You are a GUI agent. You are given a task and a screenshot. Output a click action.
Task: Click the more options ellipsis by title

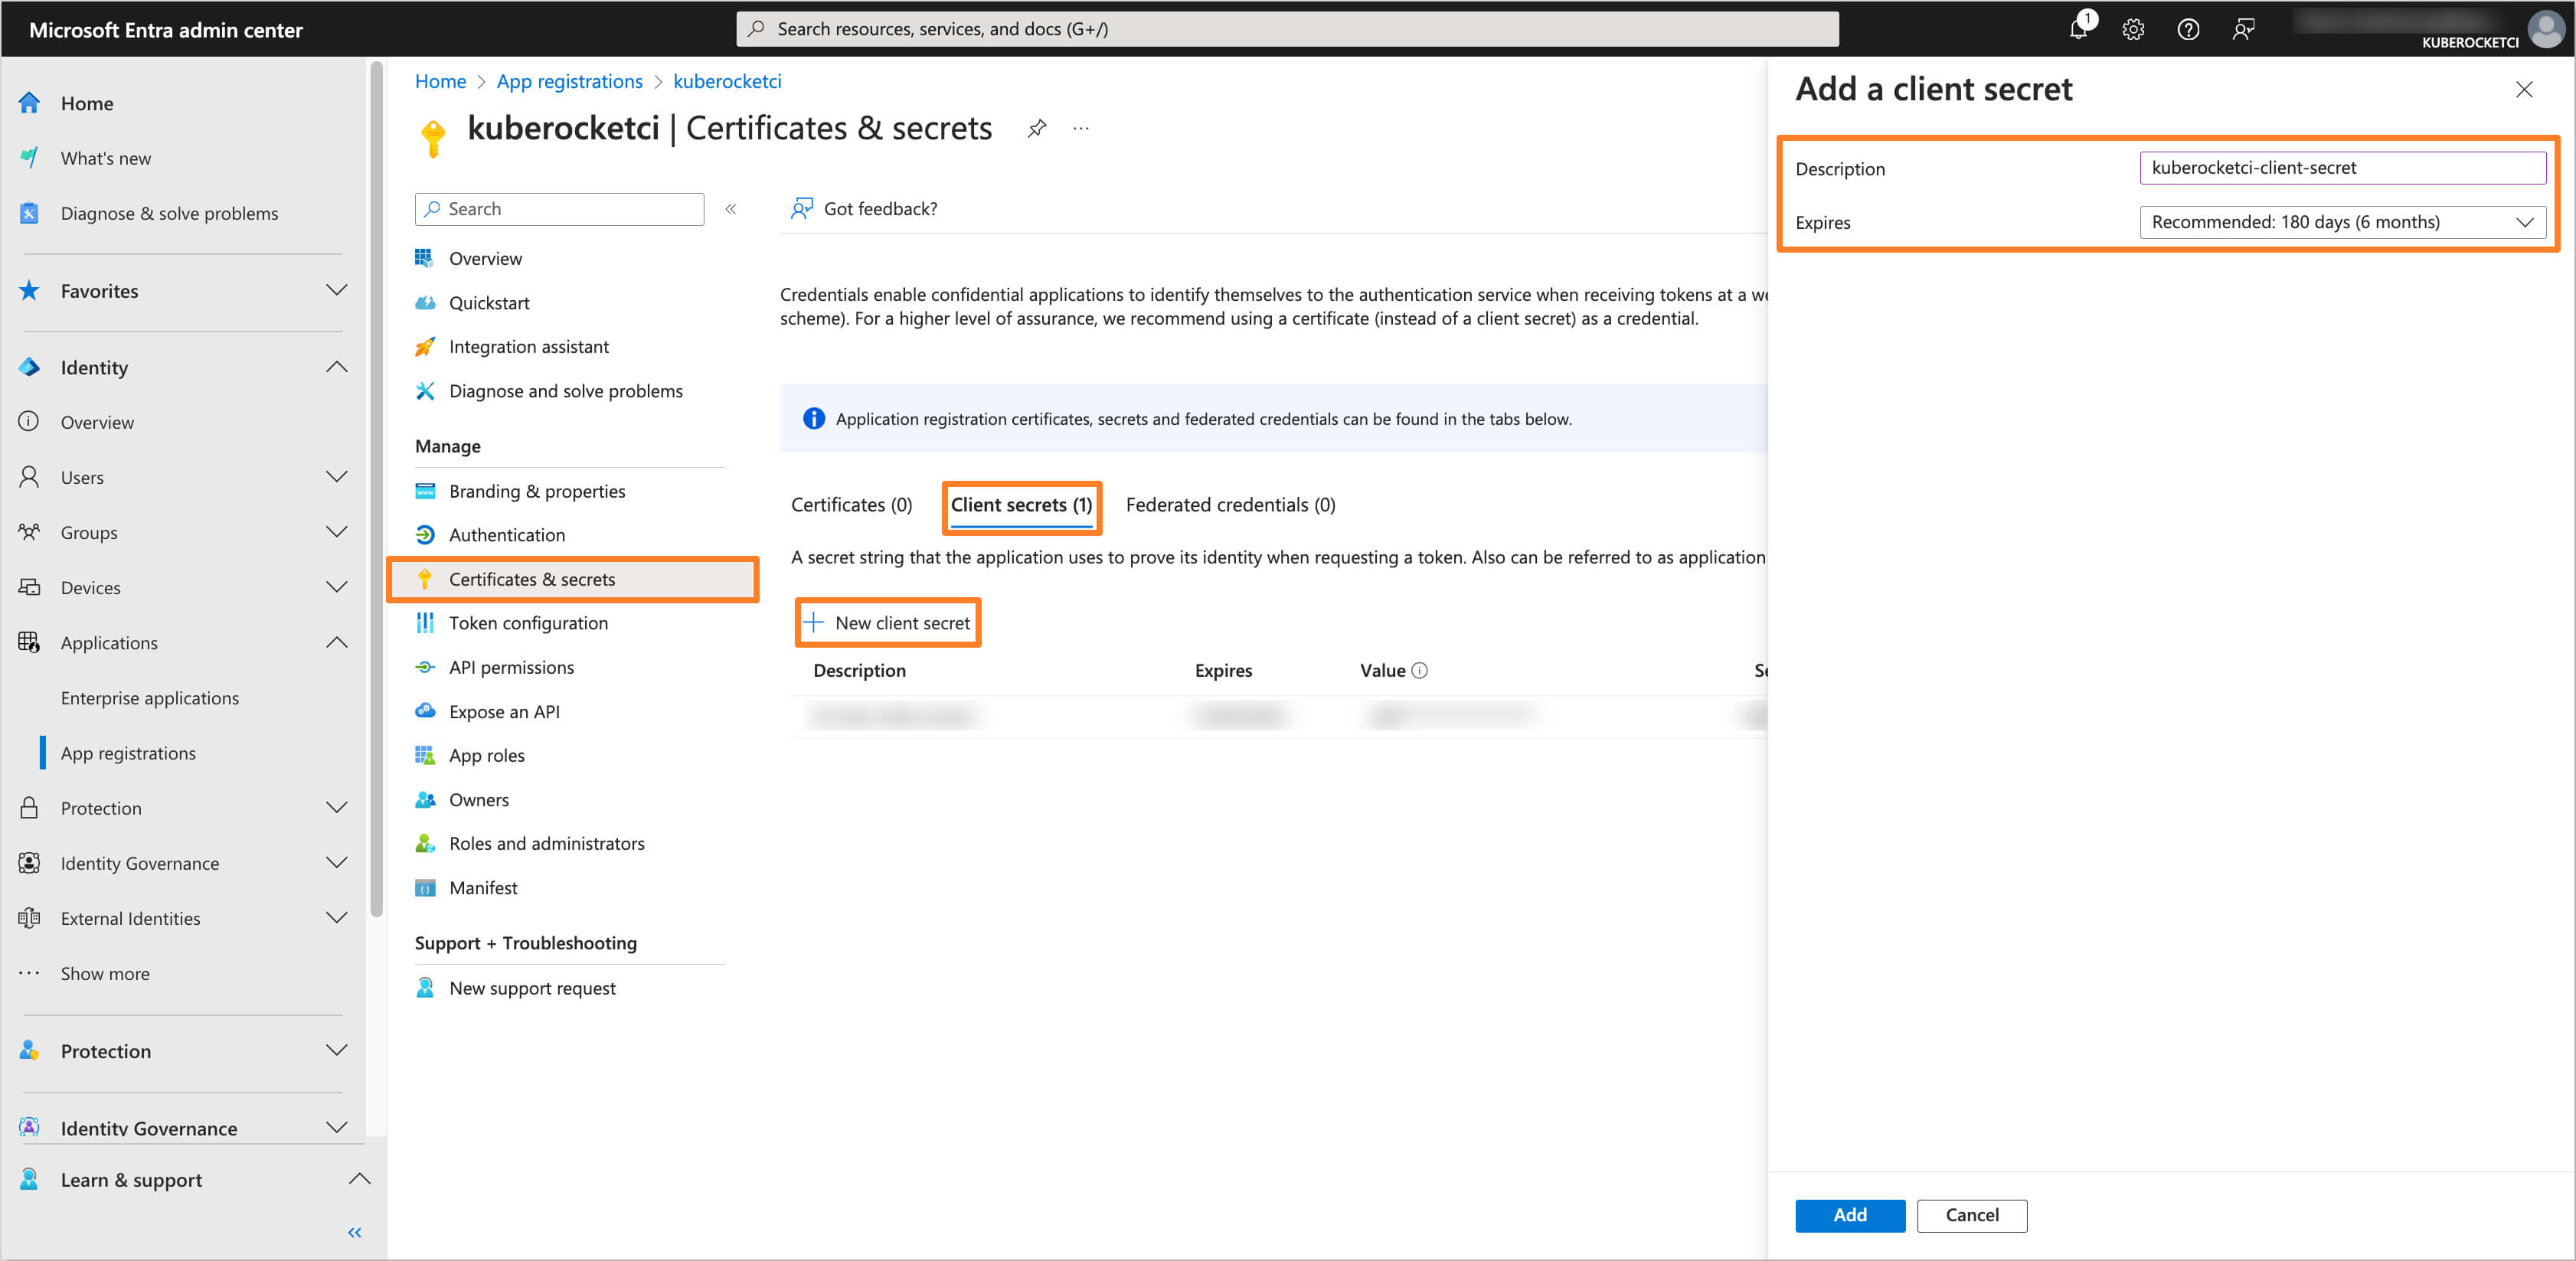tap(1081, 128)
